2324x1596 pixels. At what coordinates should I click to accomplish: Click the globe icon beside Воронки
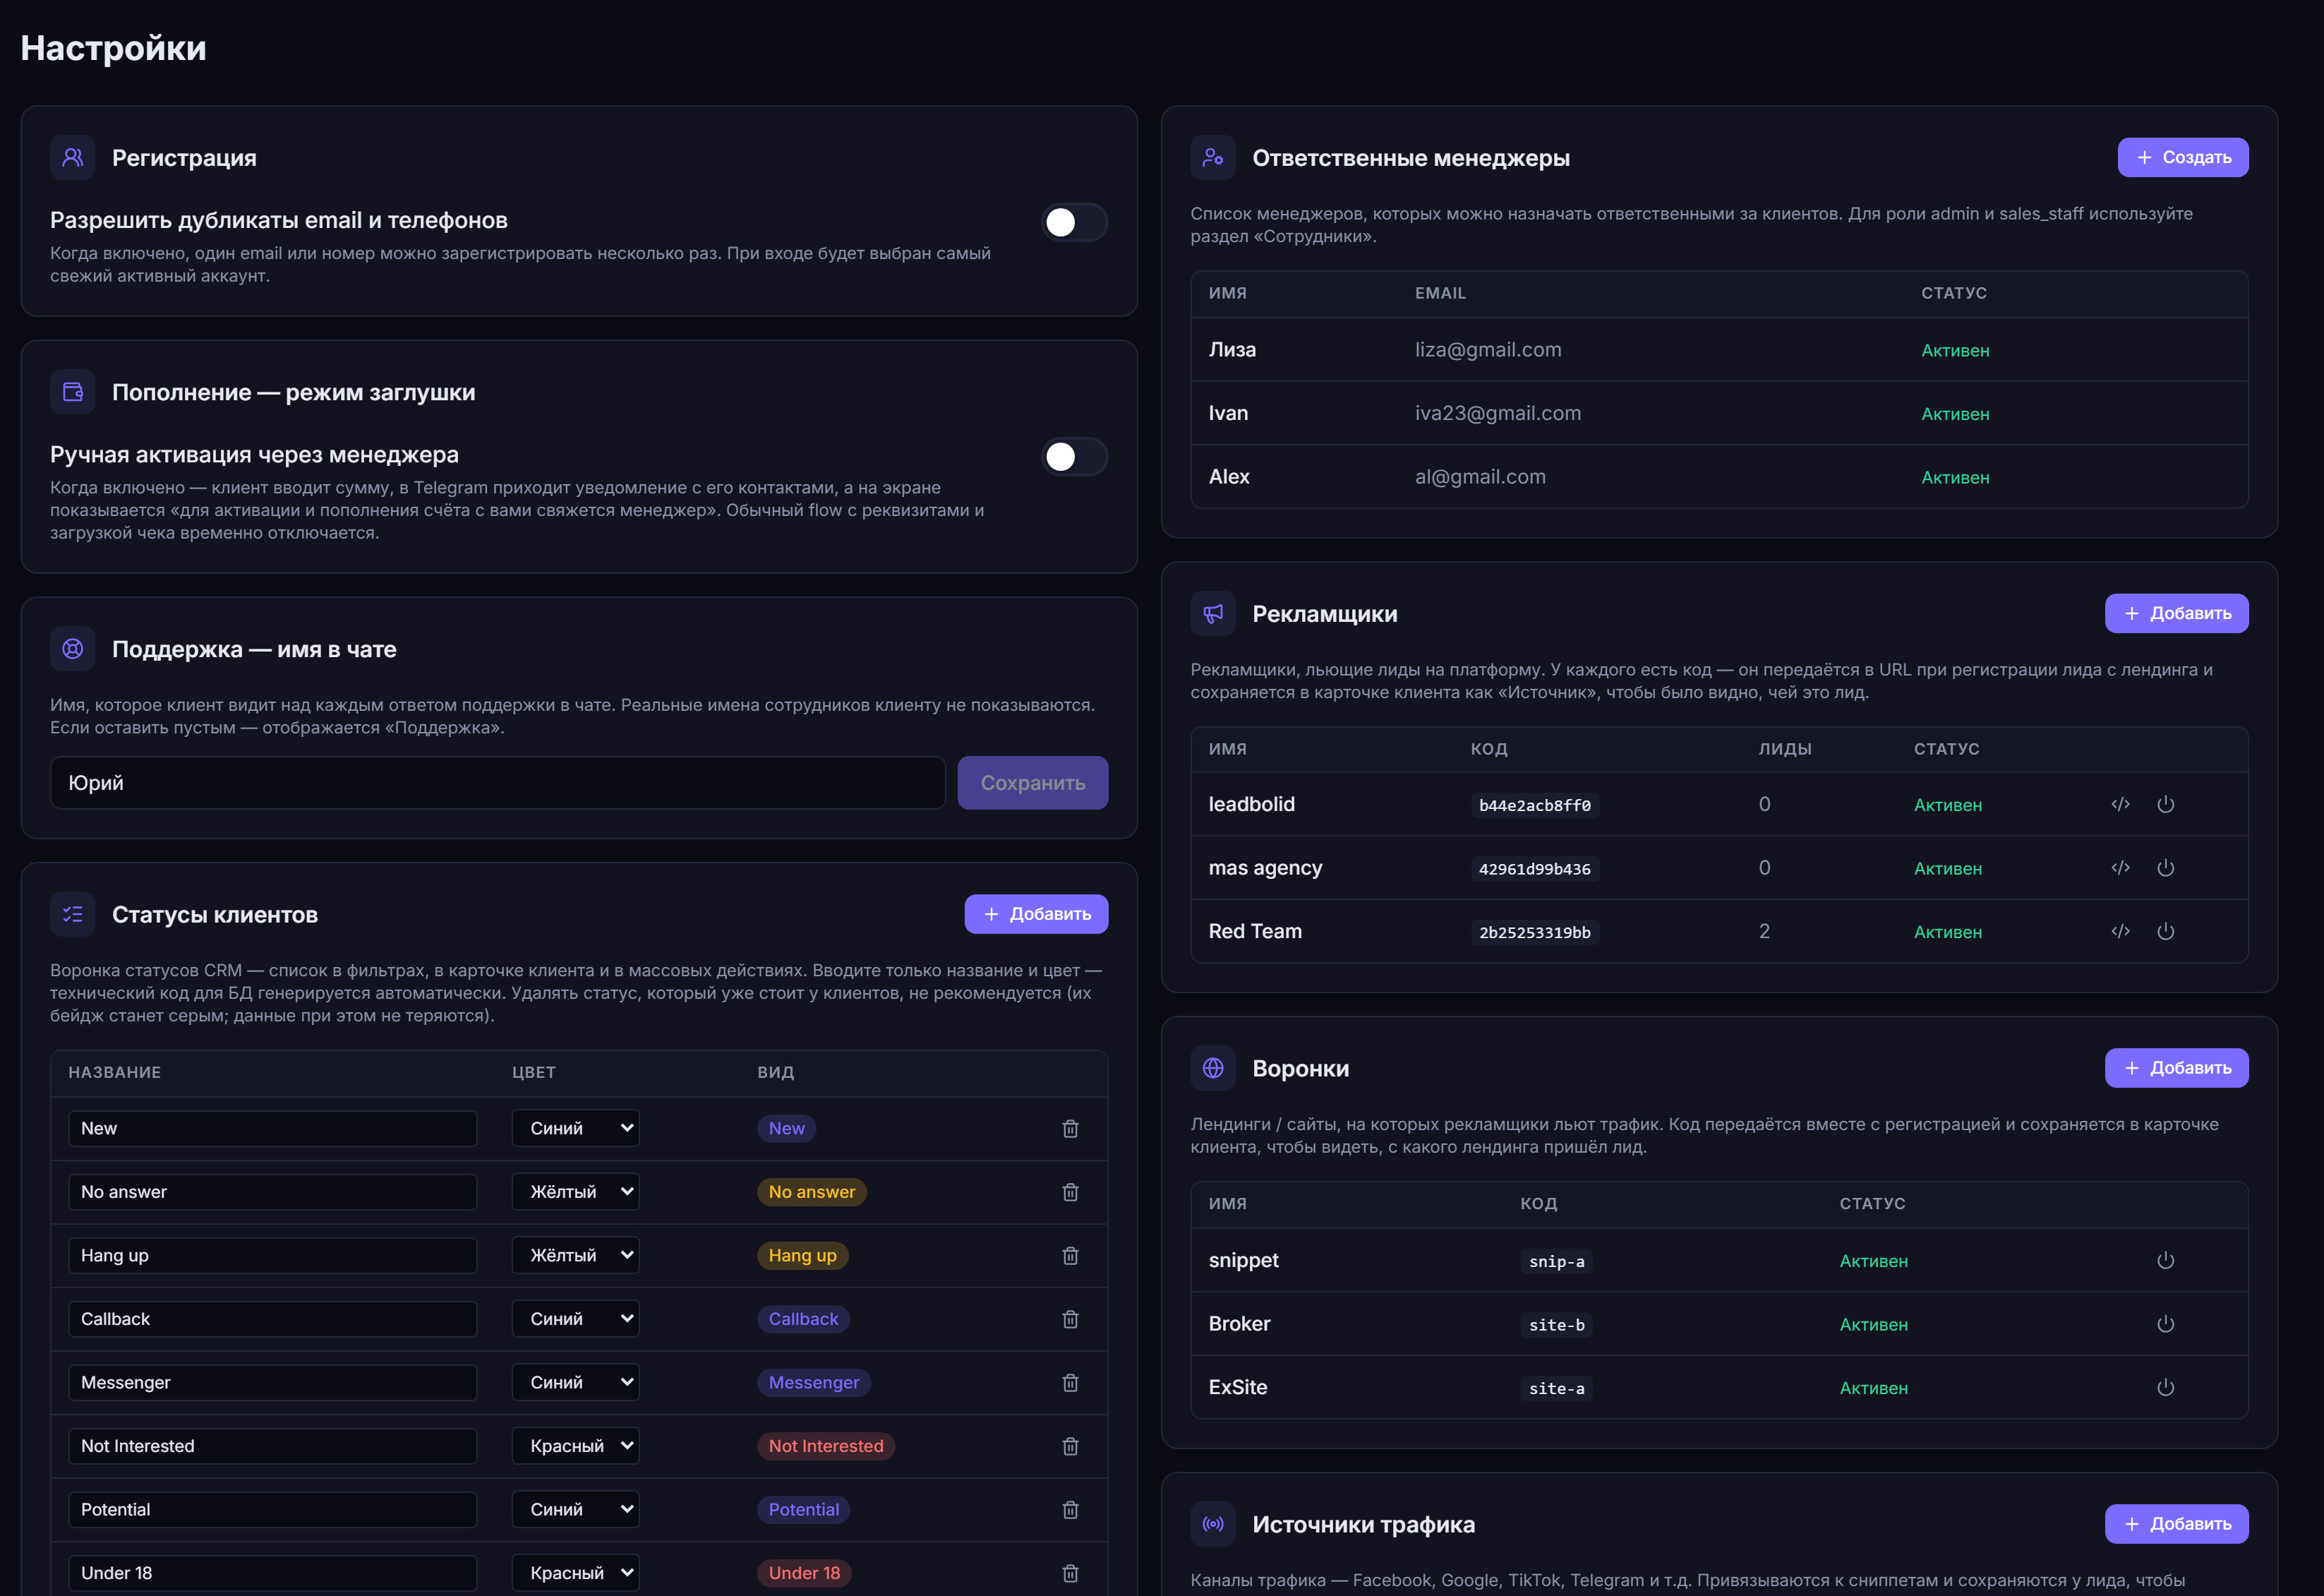(x=1213, y=1068)
